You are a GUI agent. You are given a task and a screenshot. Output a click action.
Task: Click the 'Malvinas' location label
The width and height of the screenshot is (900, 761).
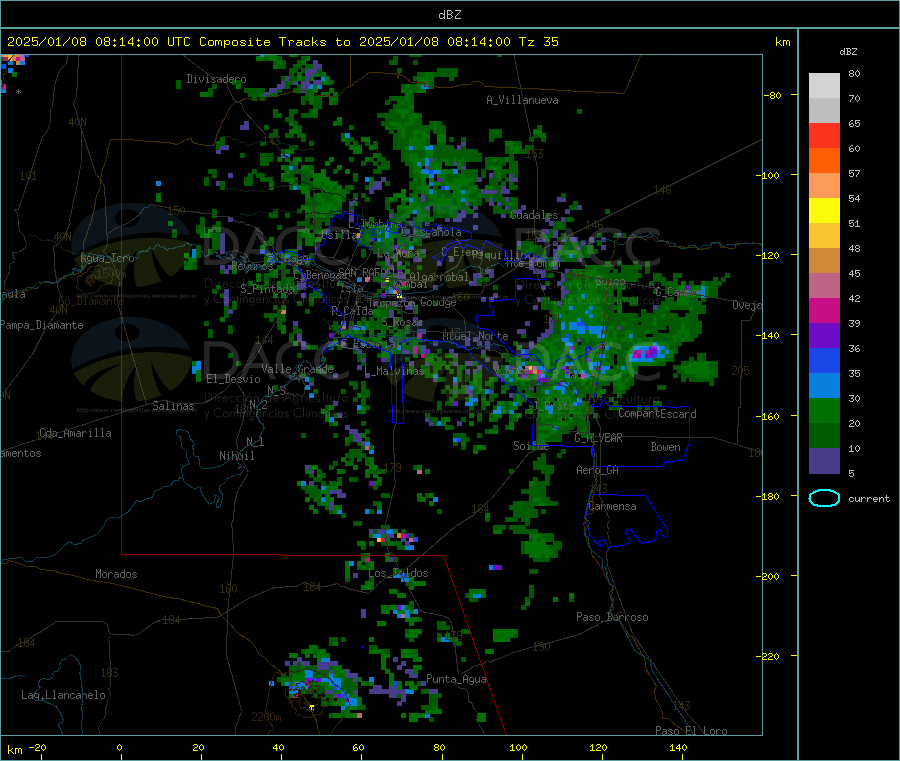(400, 371)
